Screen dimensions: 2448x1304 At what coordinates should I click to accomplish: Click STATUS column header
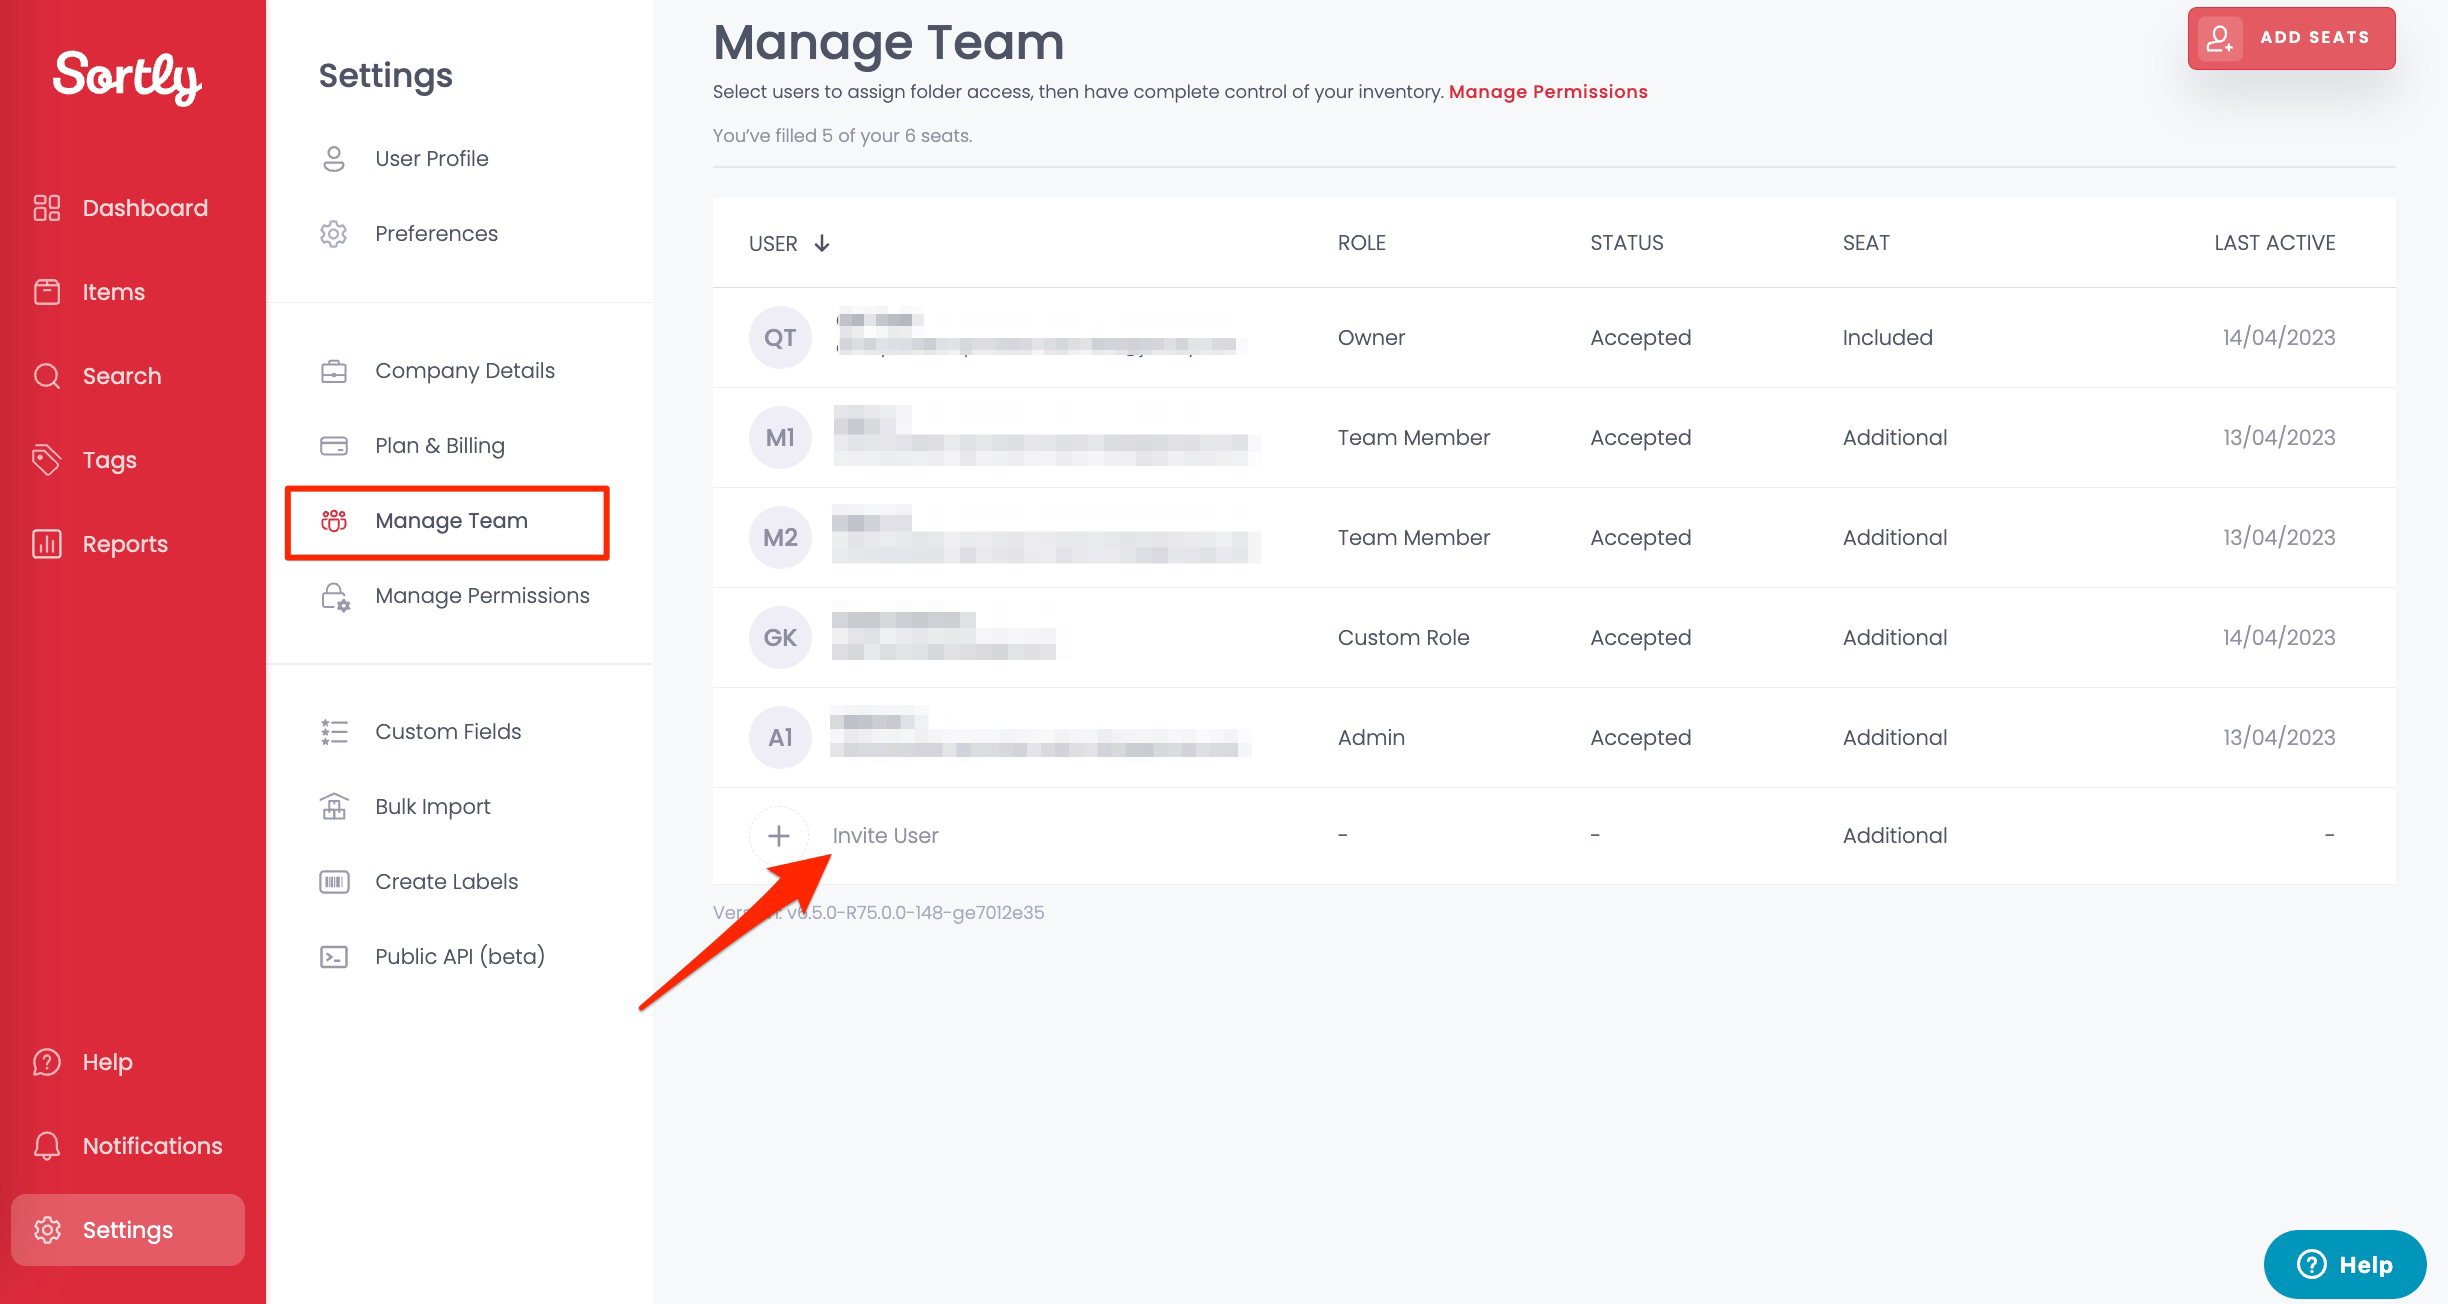(1626, 243)
